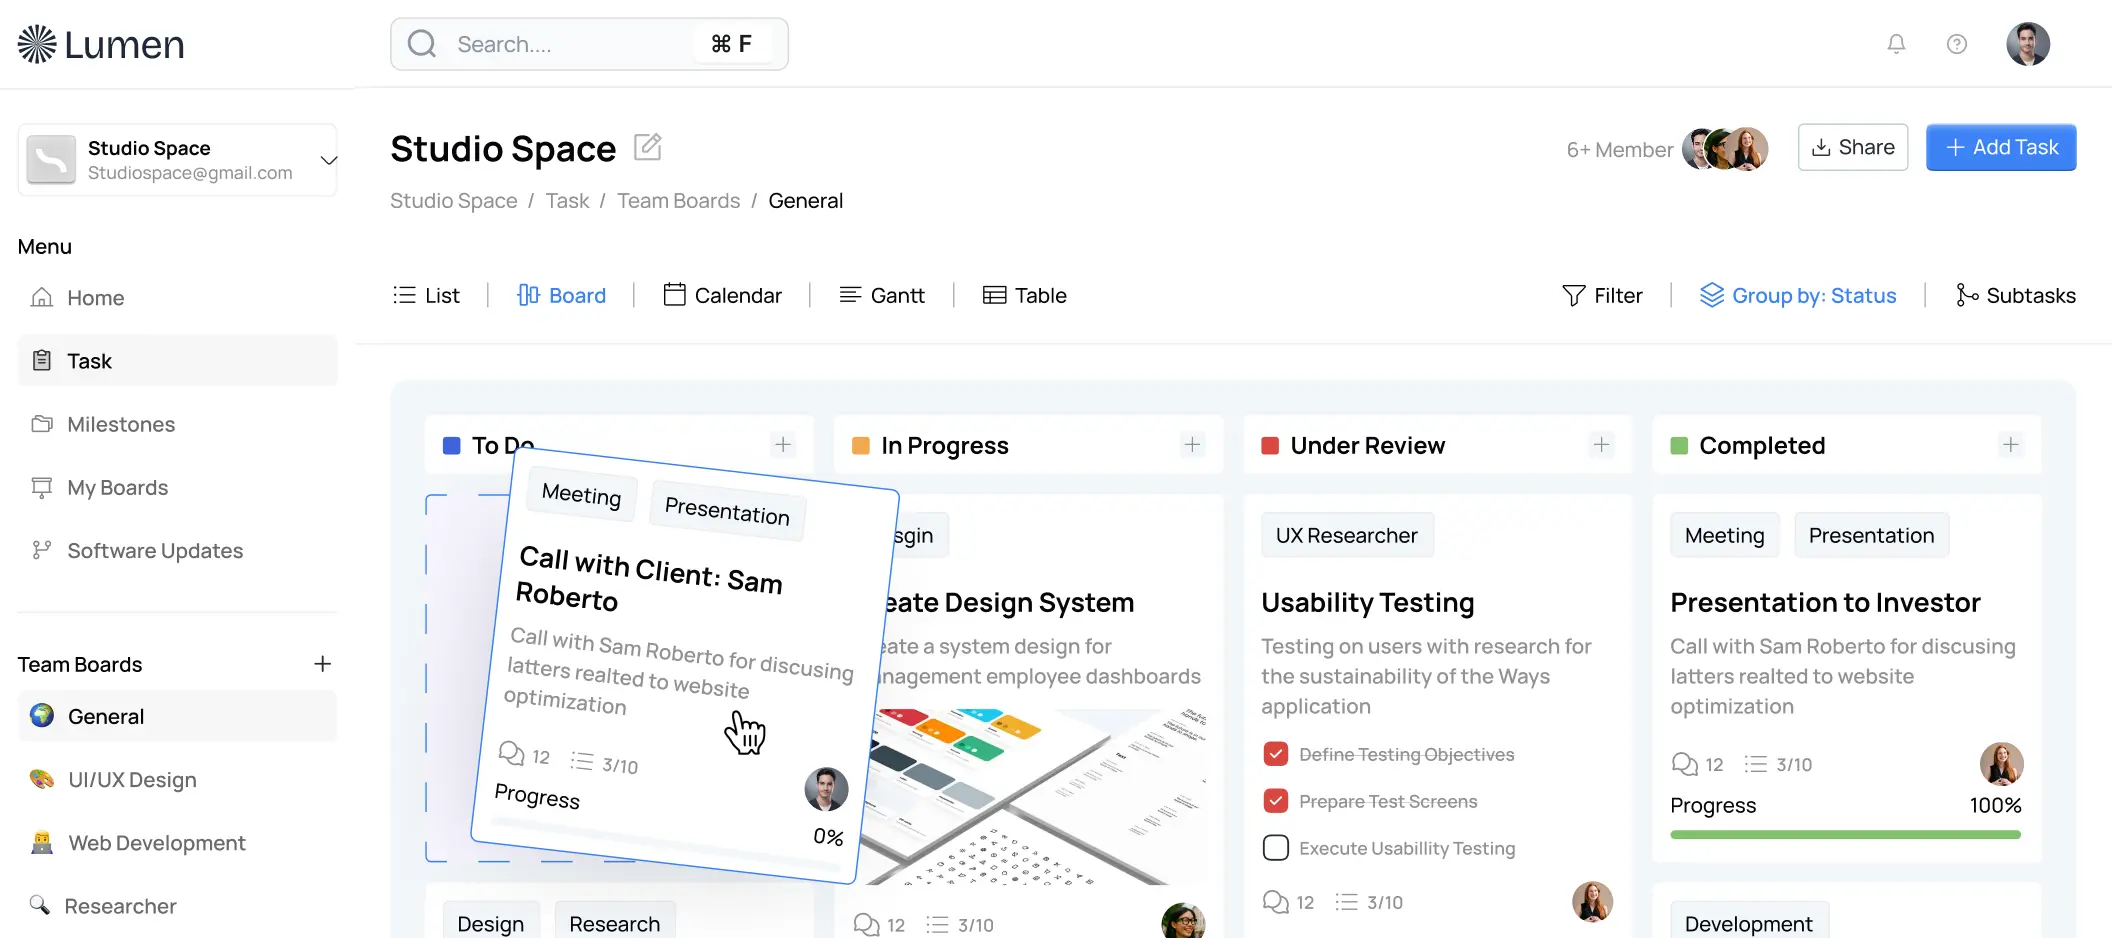Switch to the Calendar view tab
Screen dimensions: 2112x938
[x=722, y=295]
